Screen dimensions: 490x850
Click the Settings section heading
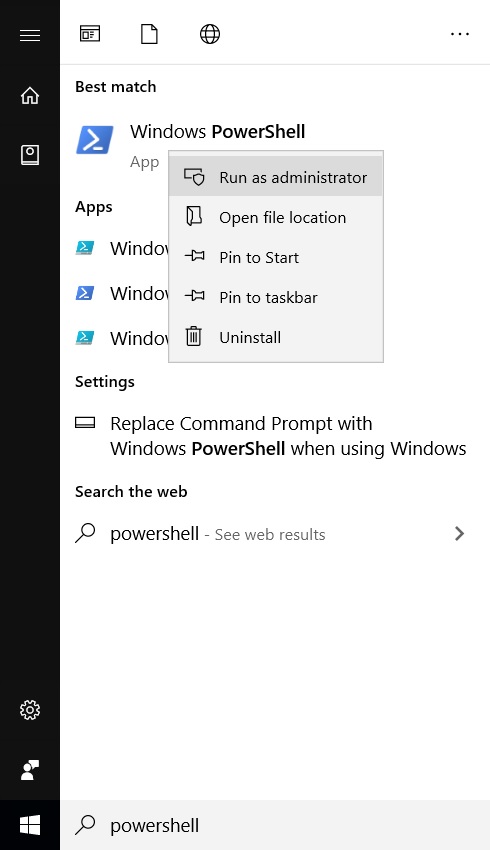pyautogui.click(x=105, y=382)
